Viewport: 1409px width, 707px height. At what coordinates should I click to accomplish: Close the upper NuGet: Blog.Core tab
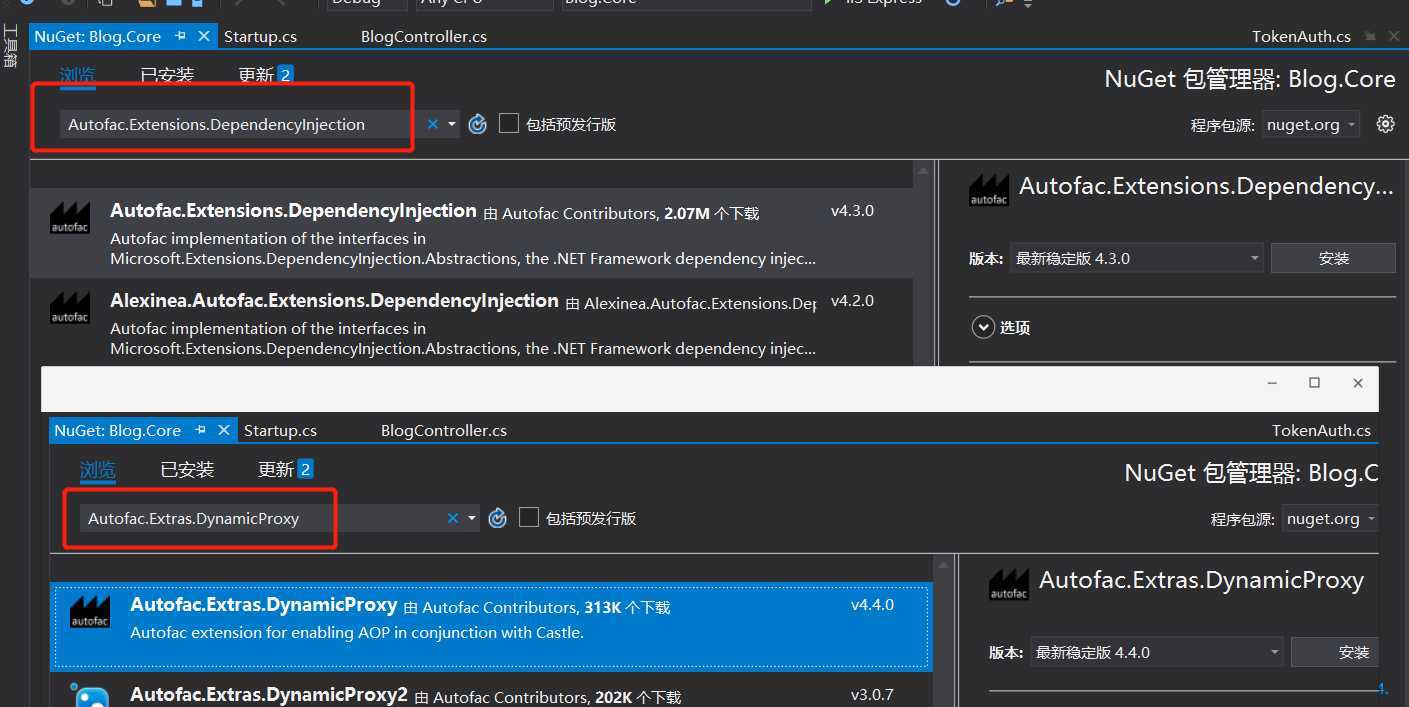click(204, 36)
